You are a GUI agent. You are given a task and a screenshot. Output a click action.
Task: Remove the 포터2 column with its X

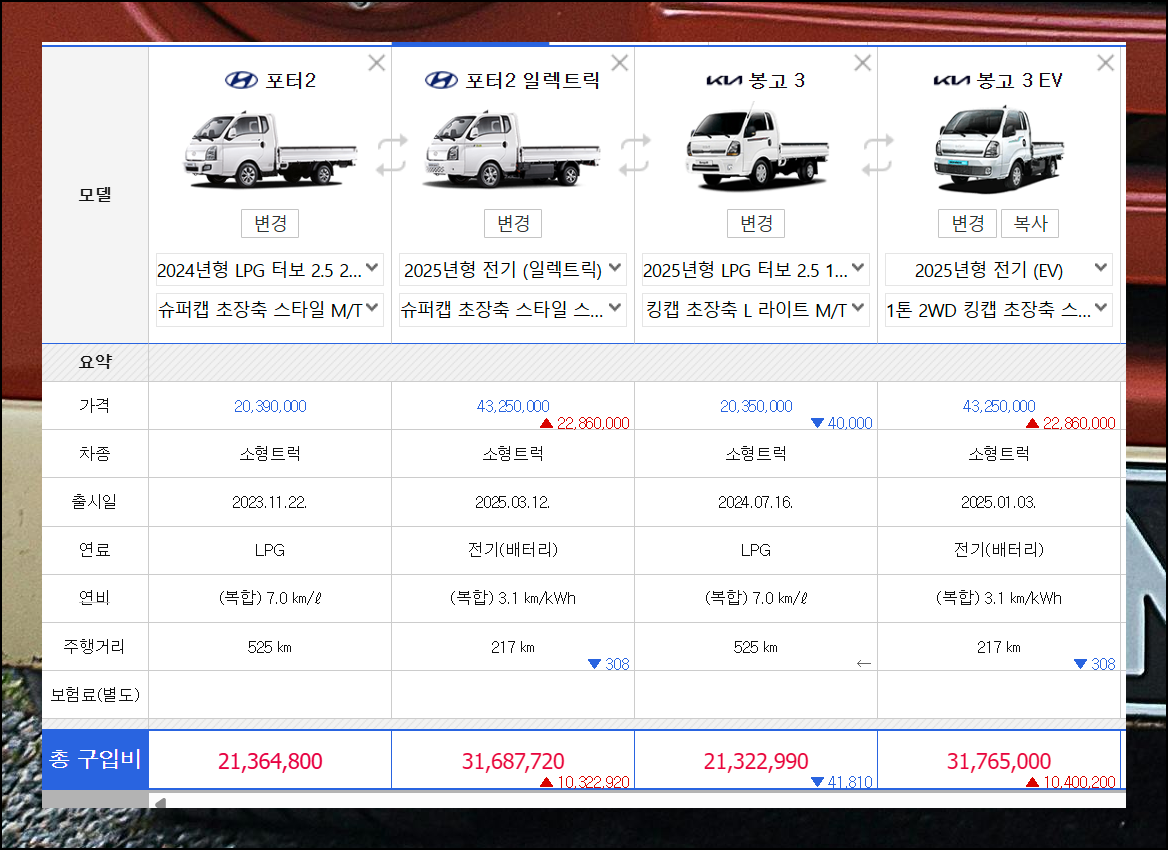(x=377, y=63)
